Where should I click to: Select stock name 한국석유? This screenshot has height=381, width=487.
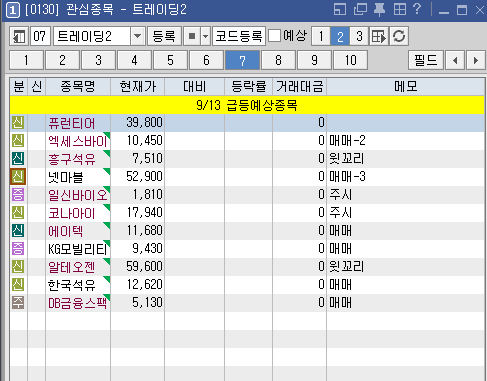(72, 285)
